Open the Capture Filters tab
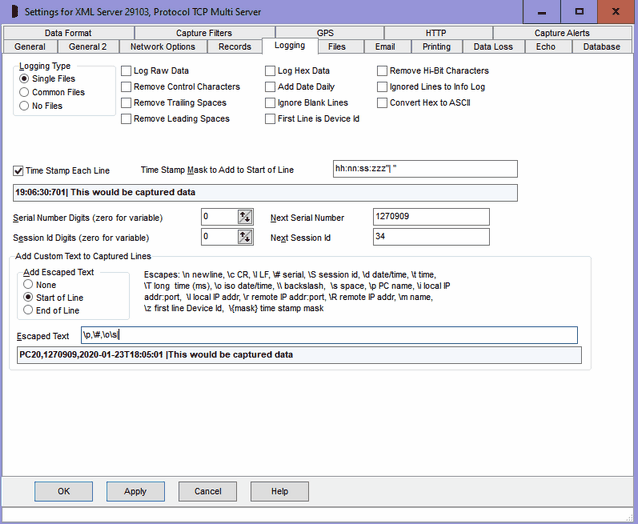The image size is (638, 524). [x=204, y=33]
